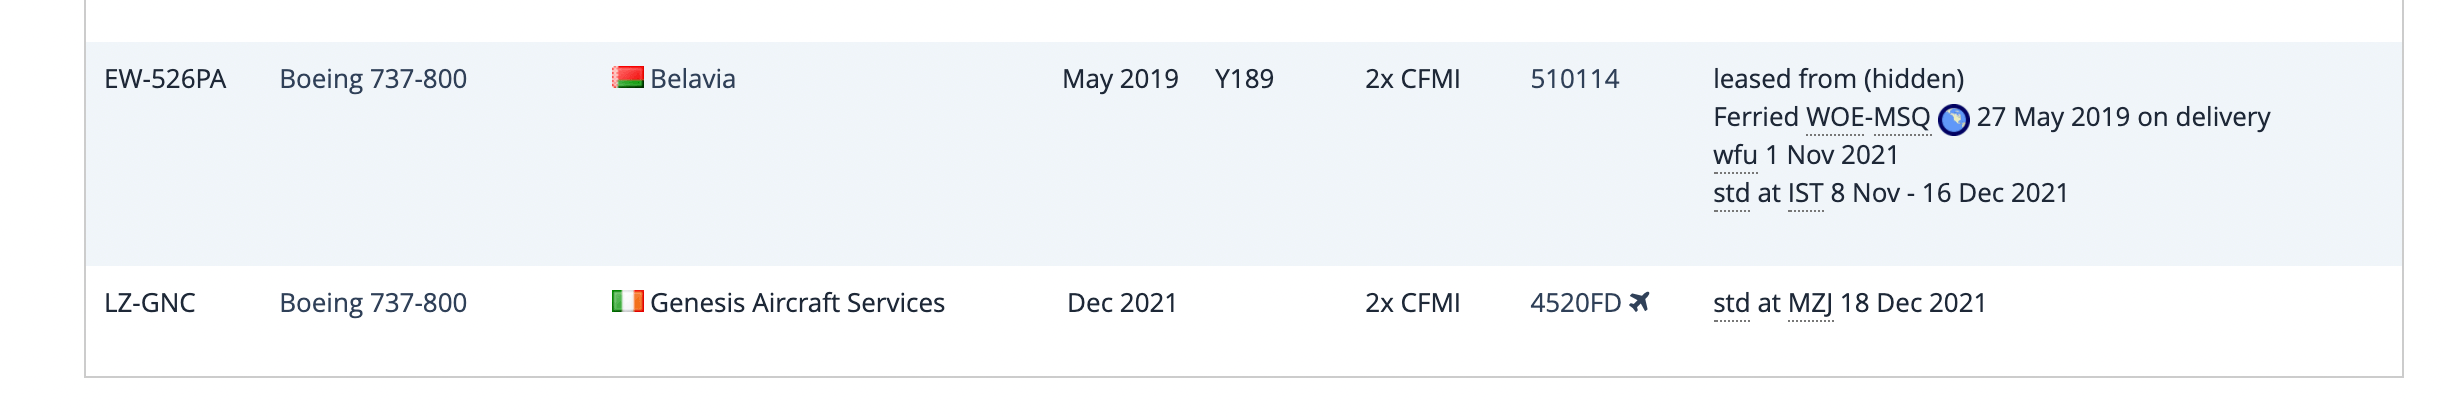Click the Irish flag beside Genesis Aircraft Services
This screenshot has height=418, width=2446.
tap(627, 301)
